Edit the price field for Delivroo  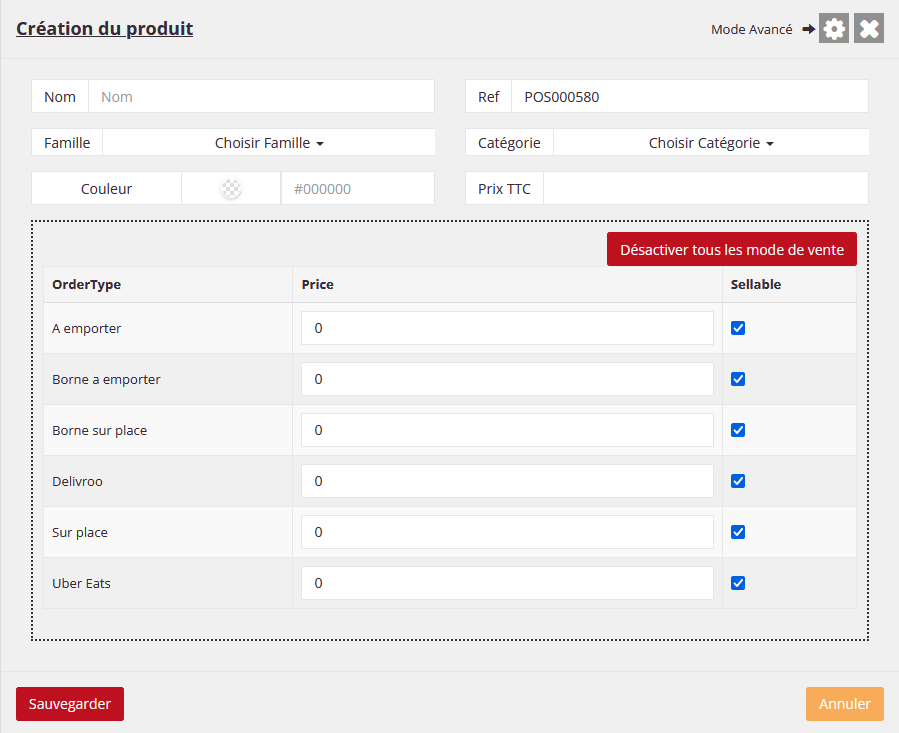(x=507, y=481)
